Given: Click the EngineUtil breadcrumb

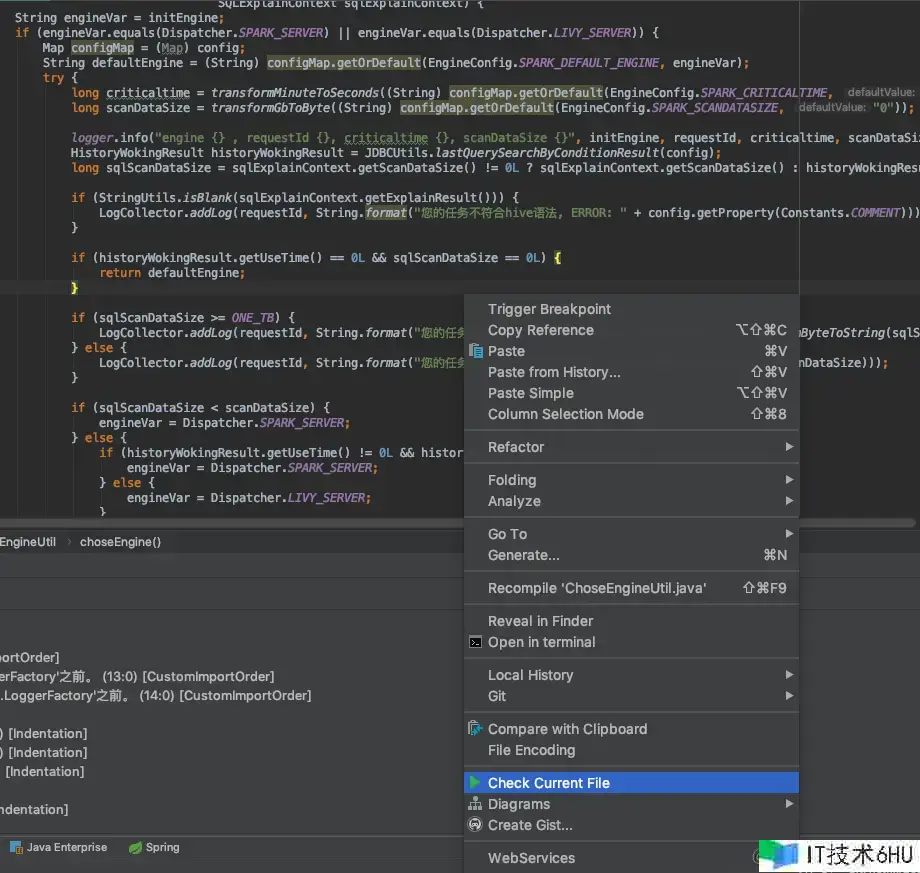Looking at the screenshot, I should pos(28,542).
